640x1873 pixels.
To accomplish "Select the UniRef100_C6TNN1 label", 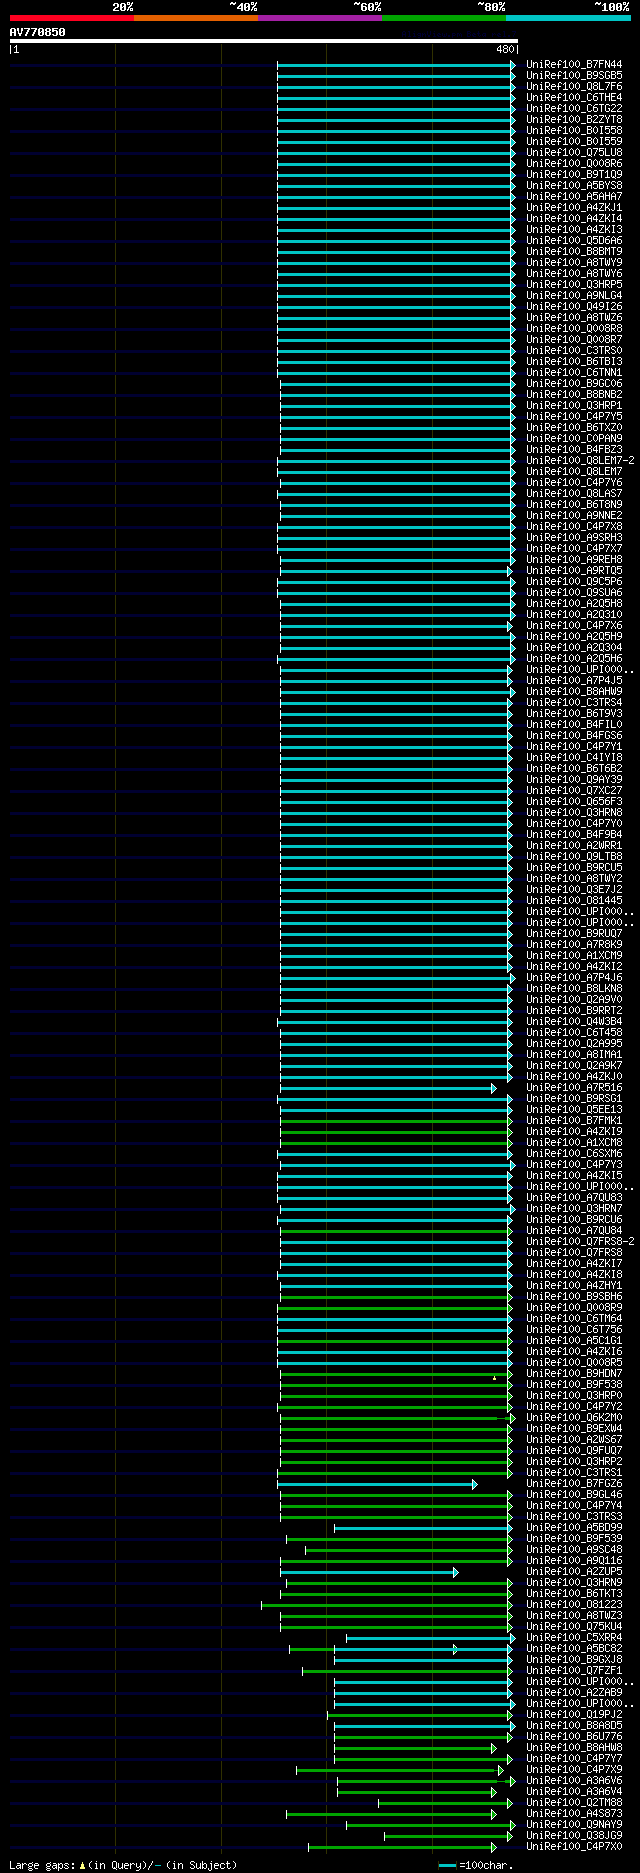I will (x=574, y=373).
